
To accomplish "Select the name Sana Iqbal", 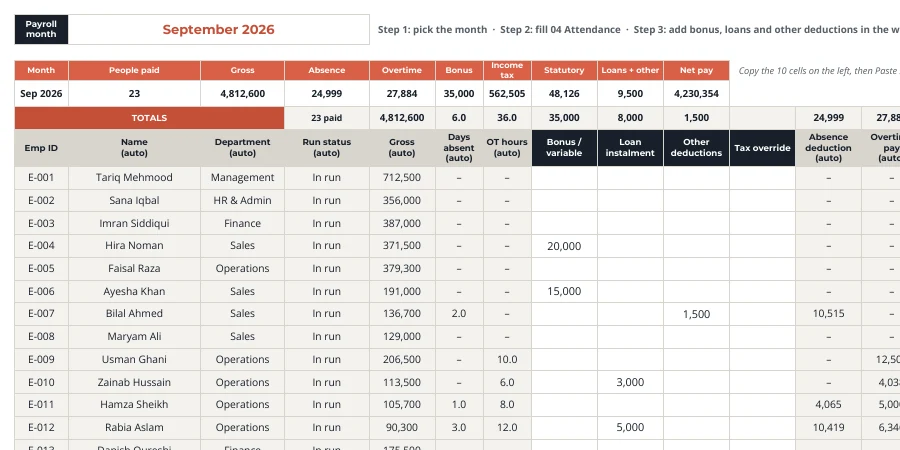I will coord(134,201).
